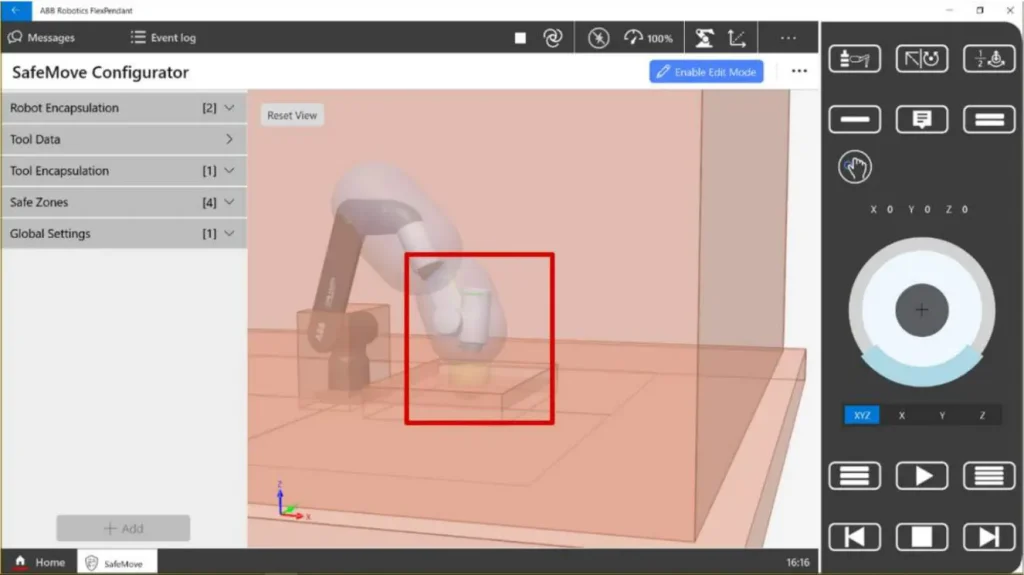
Task: Click the SafeMove Configurator title
Action: [x=100, y=72]
